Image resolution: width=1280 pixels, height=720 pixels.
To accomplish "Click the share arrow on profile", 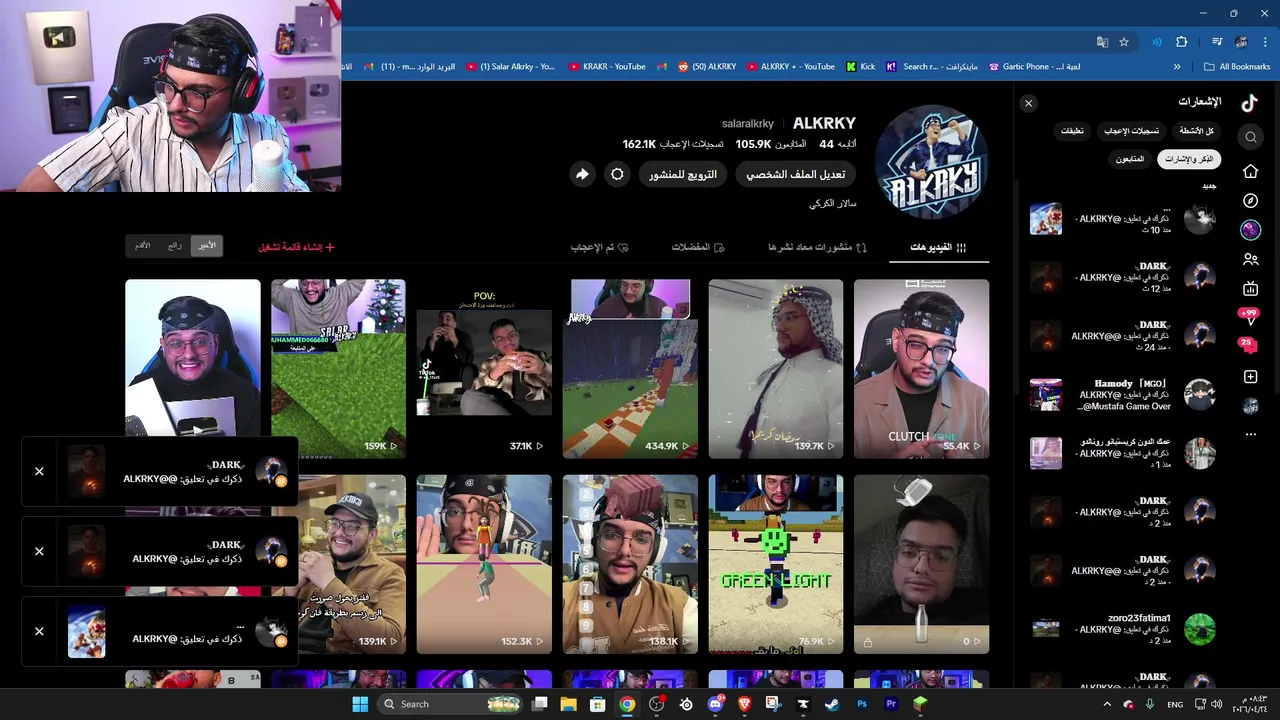I will (x=582, y=174).
